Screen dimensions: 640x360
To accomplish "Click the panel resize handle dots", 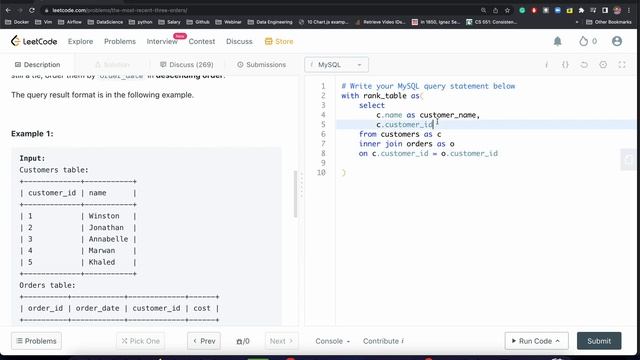I will (x=302, y=185).
